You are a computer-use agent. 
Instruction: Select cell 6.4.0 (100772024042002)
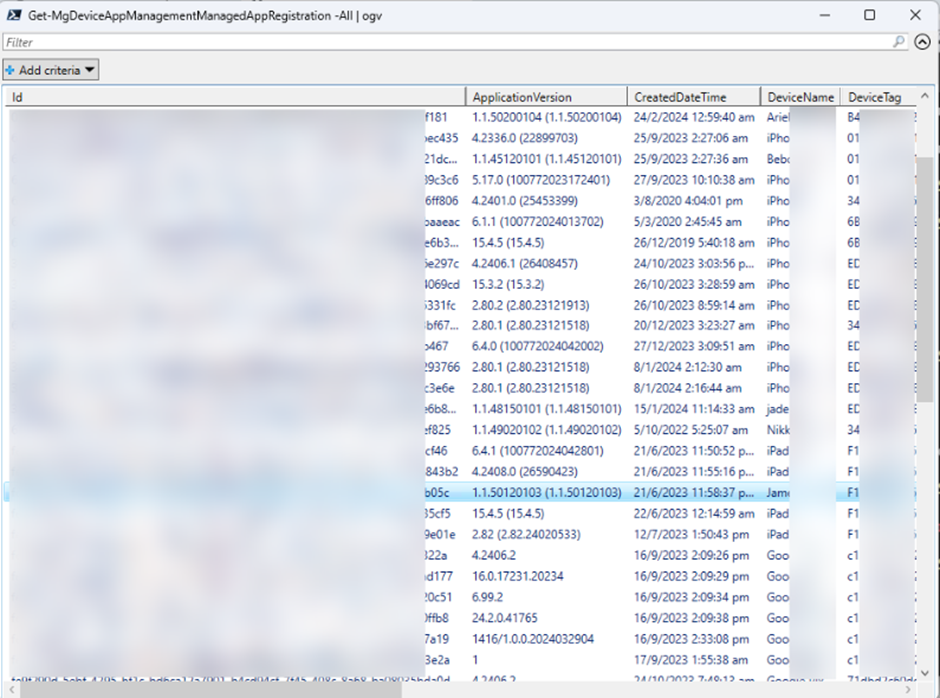pyautogui.click(x=537, y=346)
